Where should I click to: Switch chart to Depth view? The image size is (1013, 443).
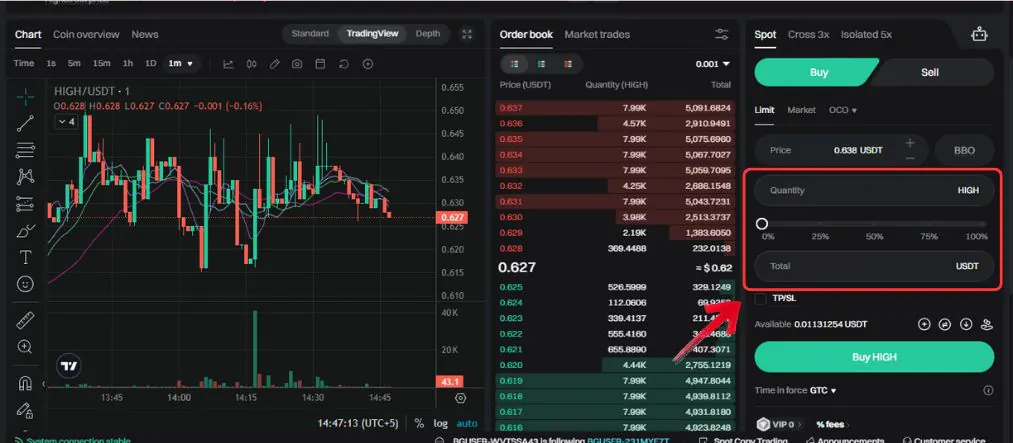click(428, 34)
